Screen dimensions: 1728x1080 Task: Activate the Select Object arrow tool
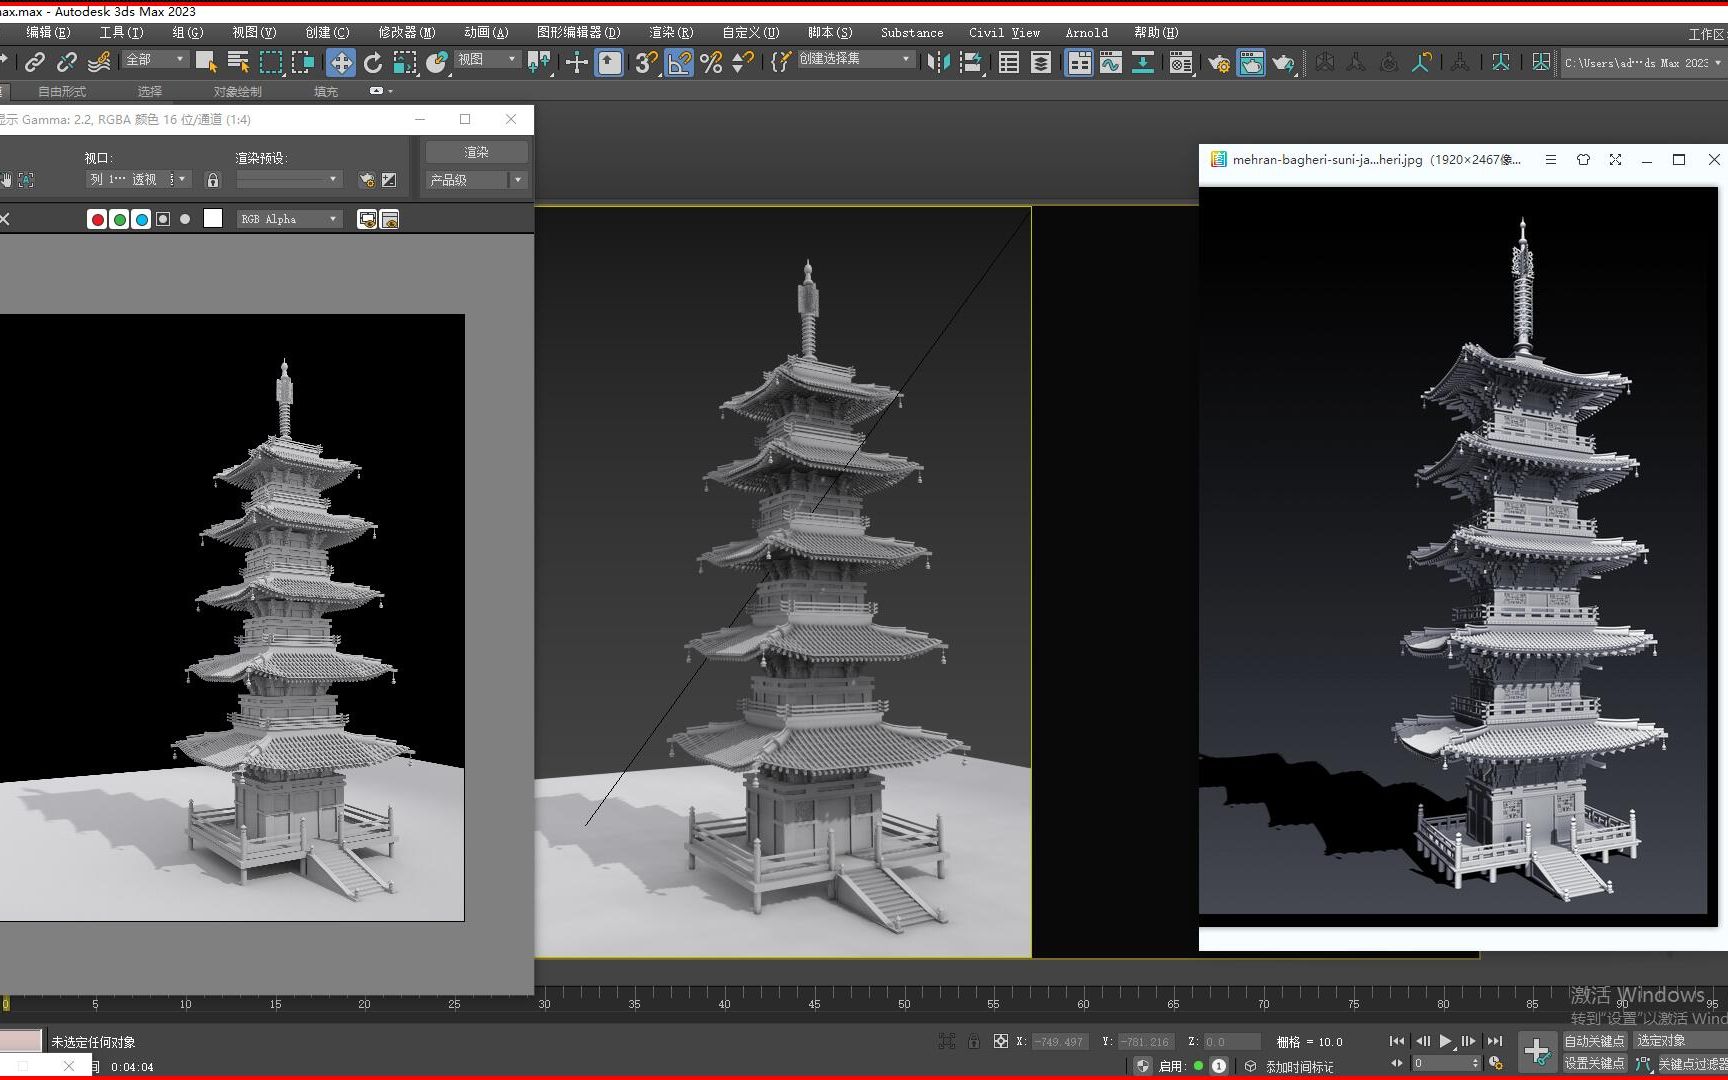pos(205,60)
